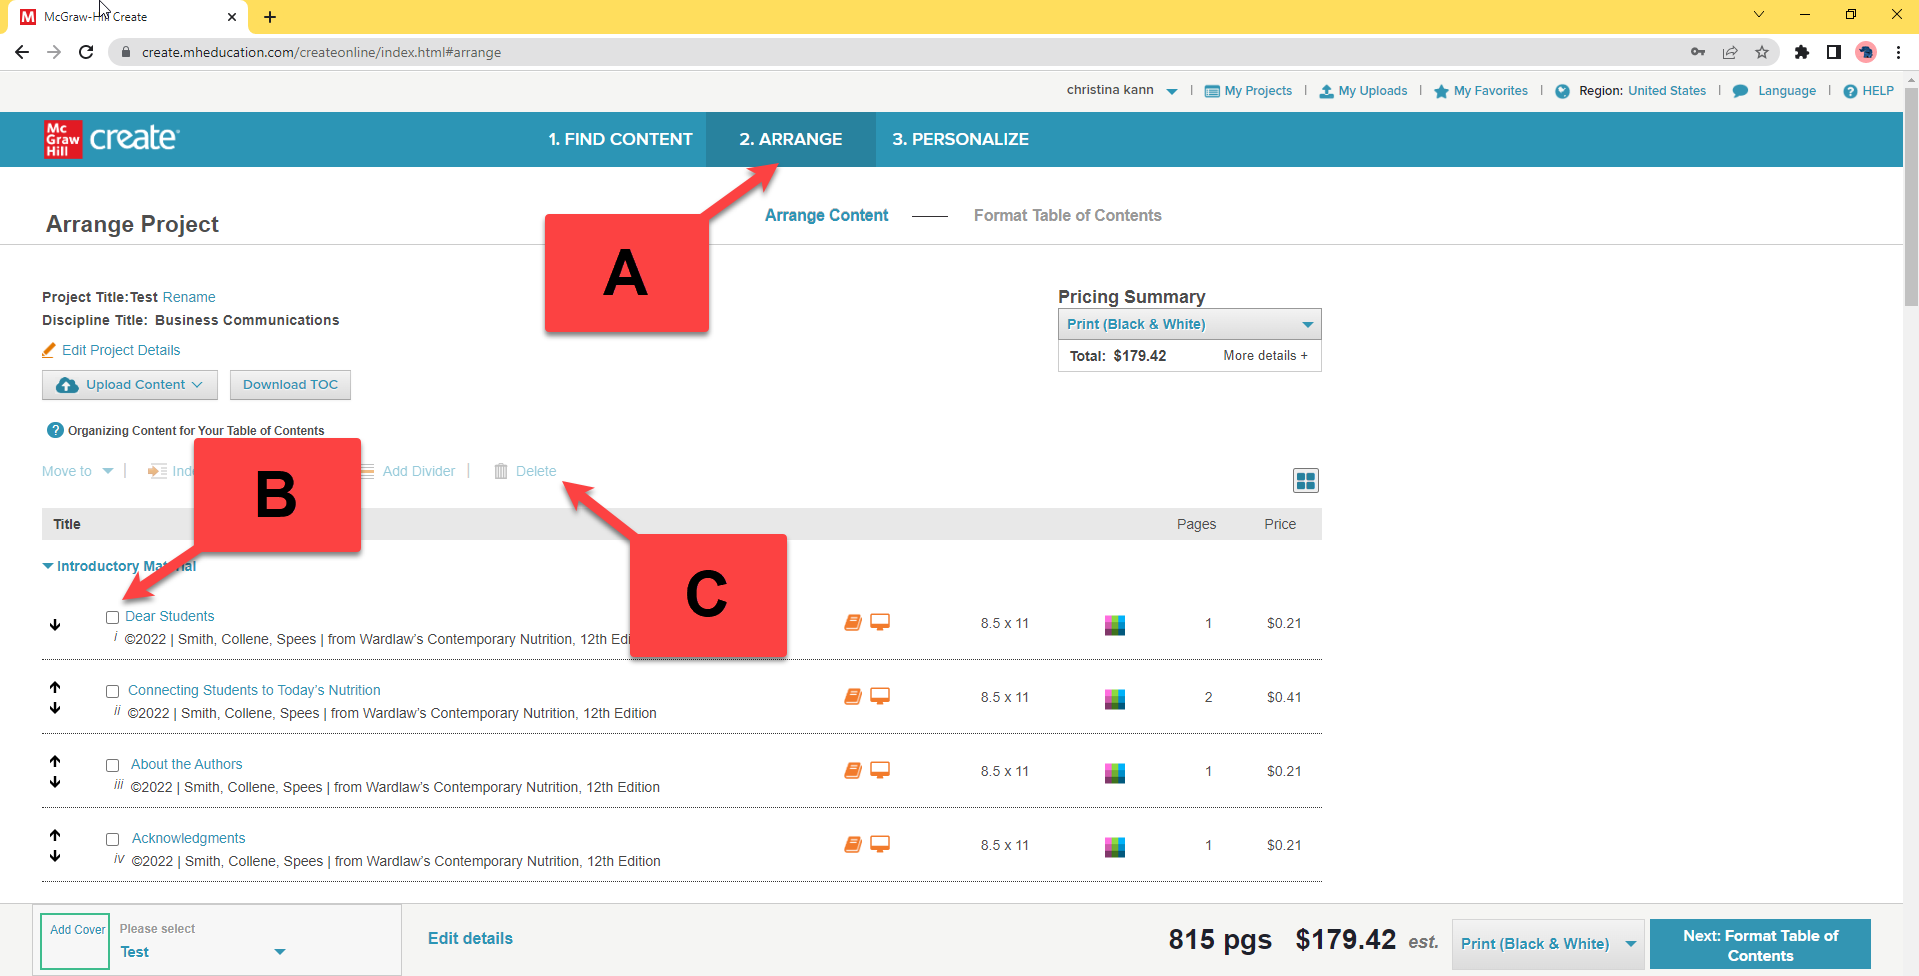
Task: Collapse the Introductory Material section
Action: (48, 566)
